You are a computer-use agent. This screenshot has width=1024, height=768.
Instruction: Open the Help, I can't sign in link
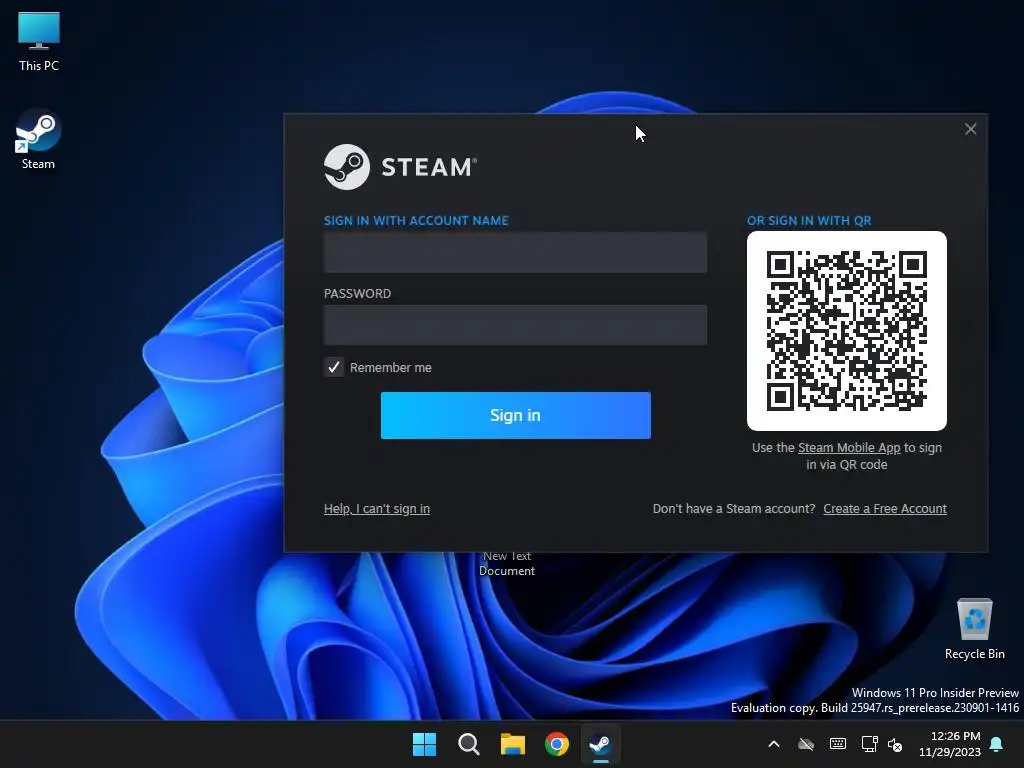377,509
